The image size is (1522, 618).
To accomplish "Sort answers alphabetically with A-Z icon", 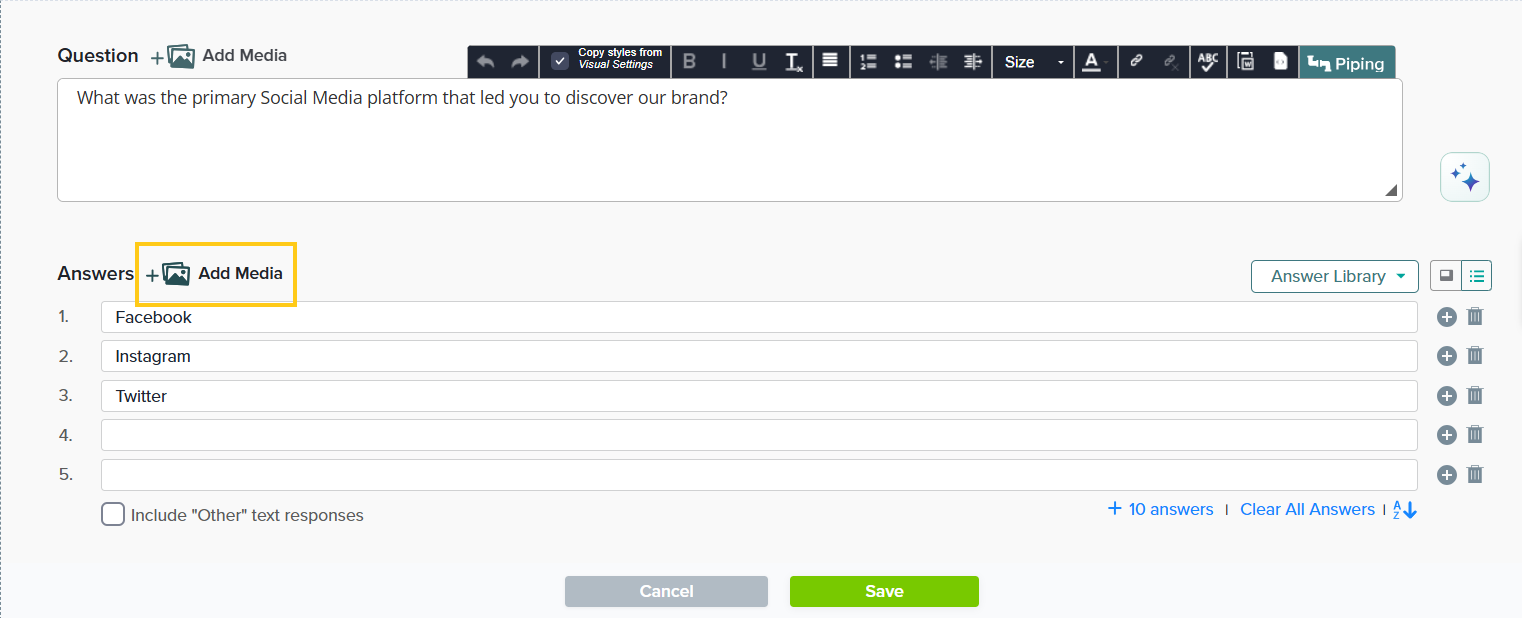I will coord(1405,510).
